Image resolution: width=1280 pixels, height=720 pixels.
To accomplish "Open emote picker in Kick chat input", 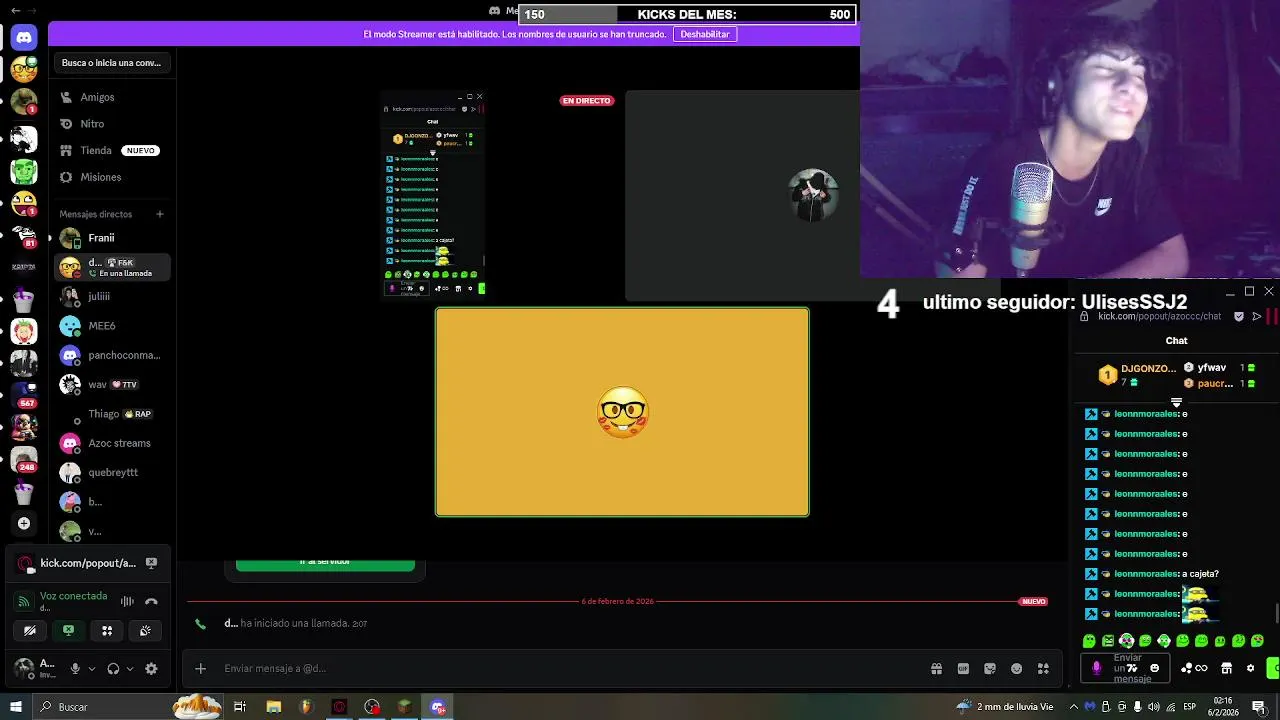I will [1155, 668].
